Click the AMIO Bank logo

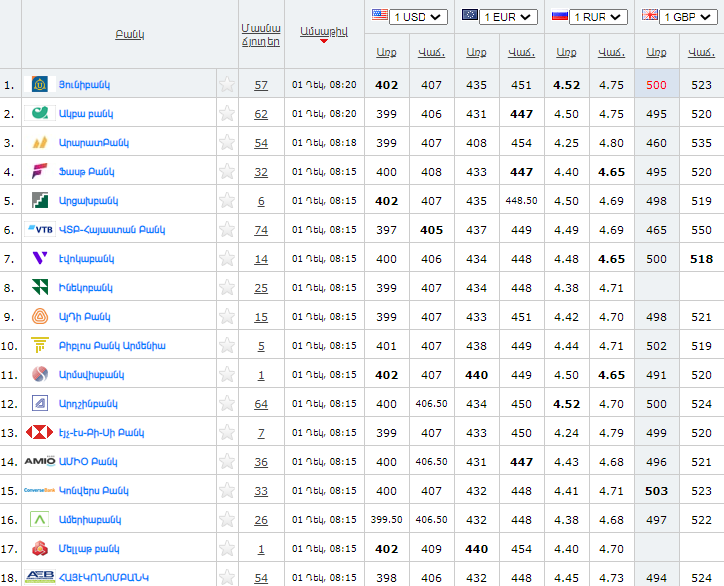(x=40, y=461)
